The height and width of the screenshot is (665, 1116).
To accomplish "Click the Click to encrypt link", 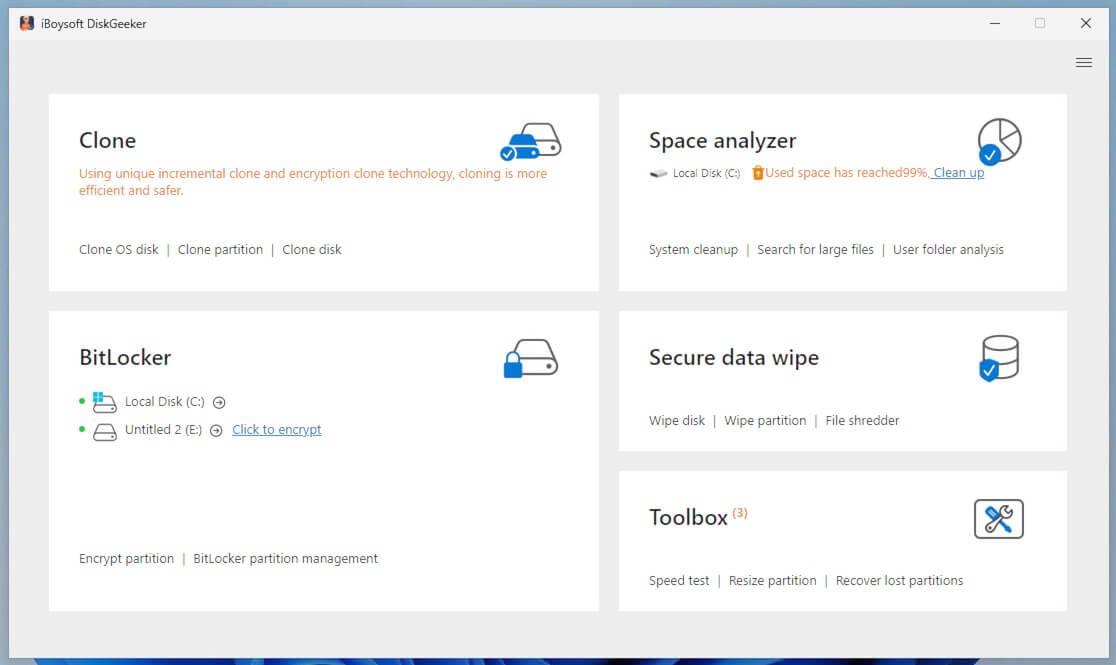I will [x=276, y=429].
